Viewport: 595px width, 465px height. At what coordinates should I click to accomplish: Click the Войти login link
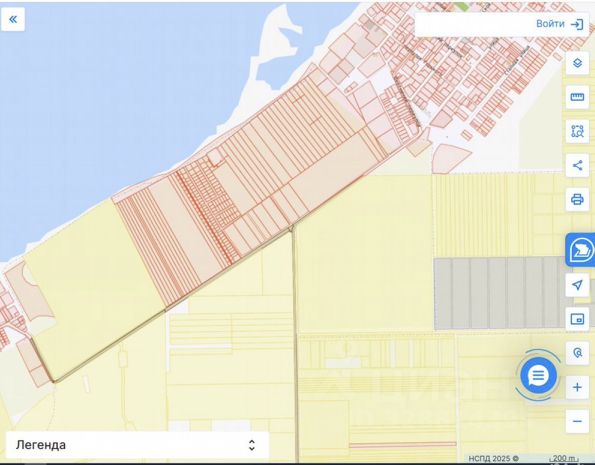[x=550, y=24]
